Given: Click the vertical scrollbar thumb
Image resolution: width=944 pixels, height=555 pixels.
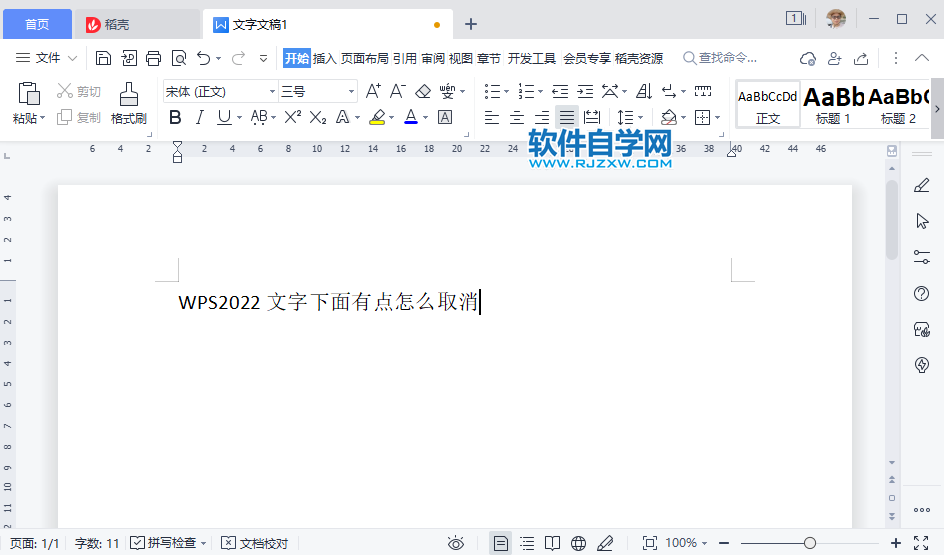Looking at the screenshot, I should tap(892, 219).
